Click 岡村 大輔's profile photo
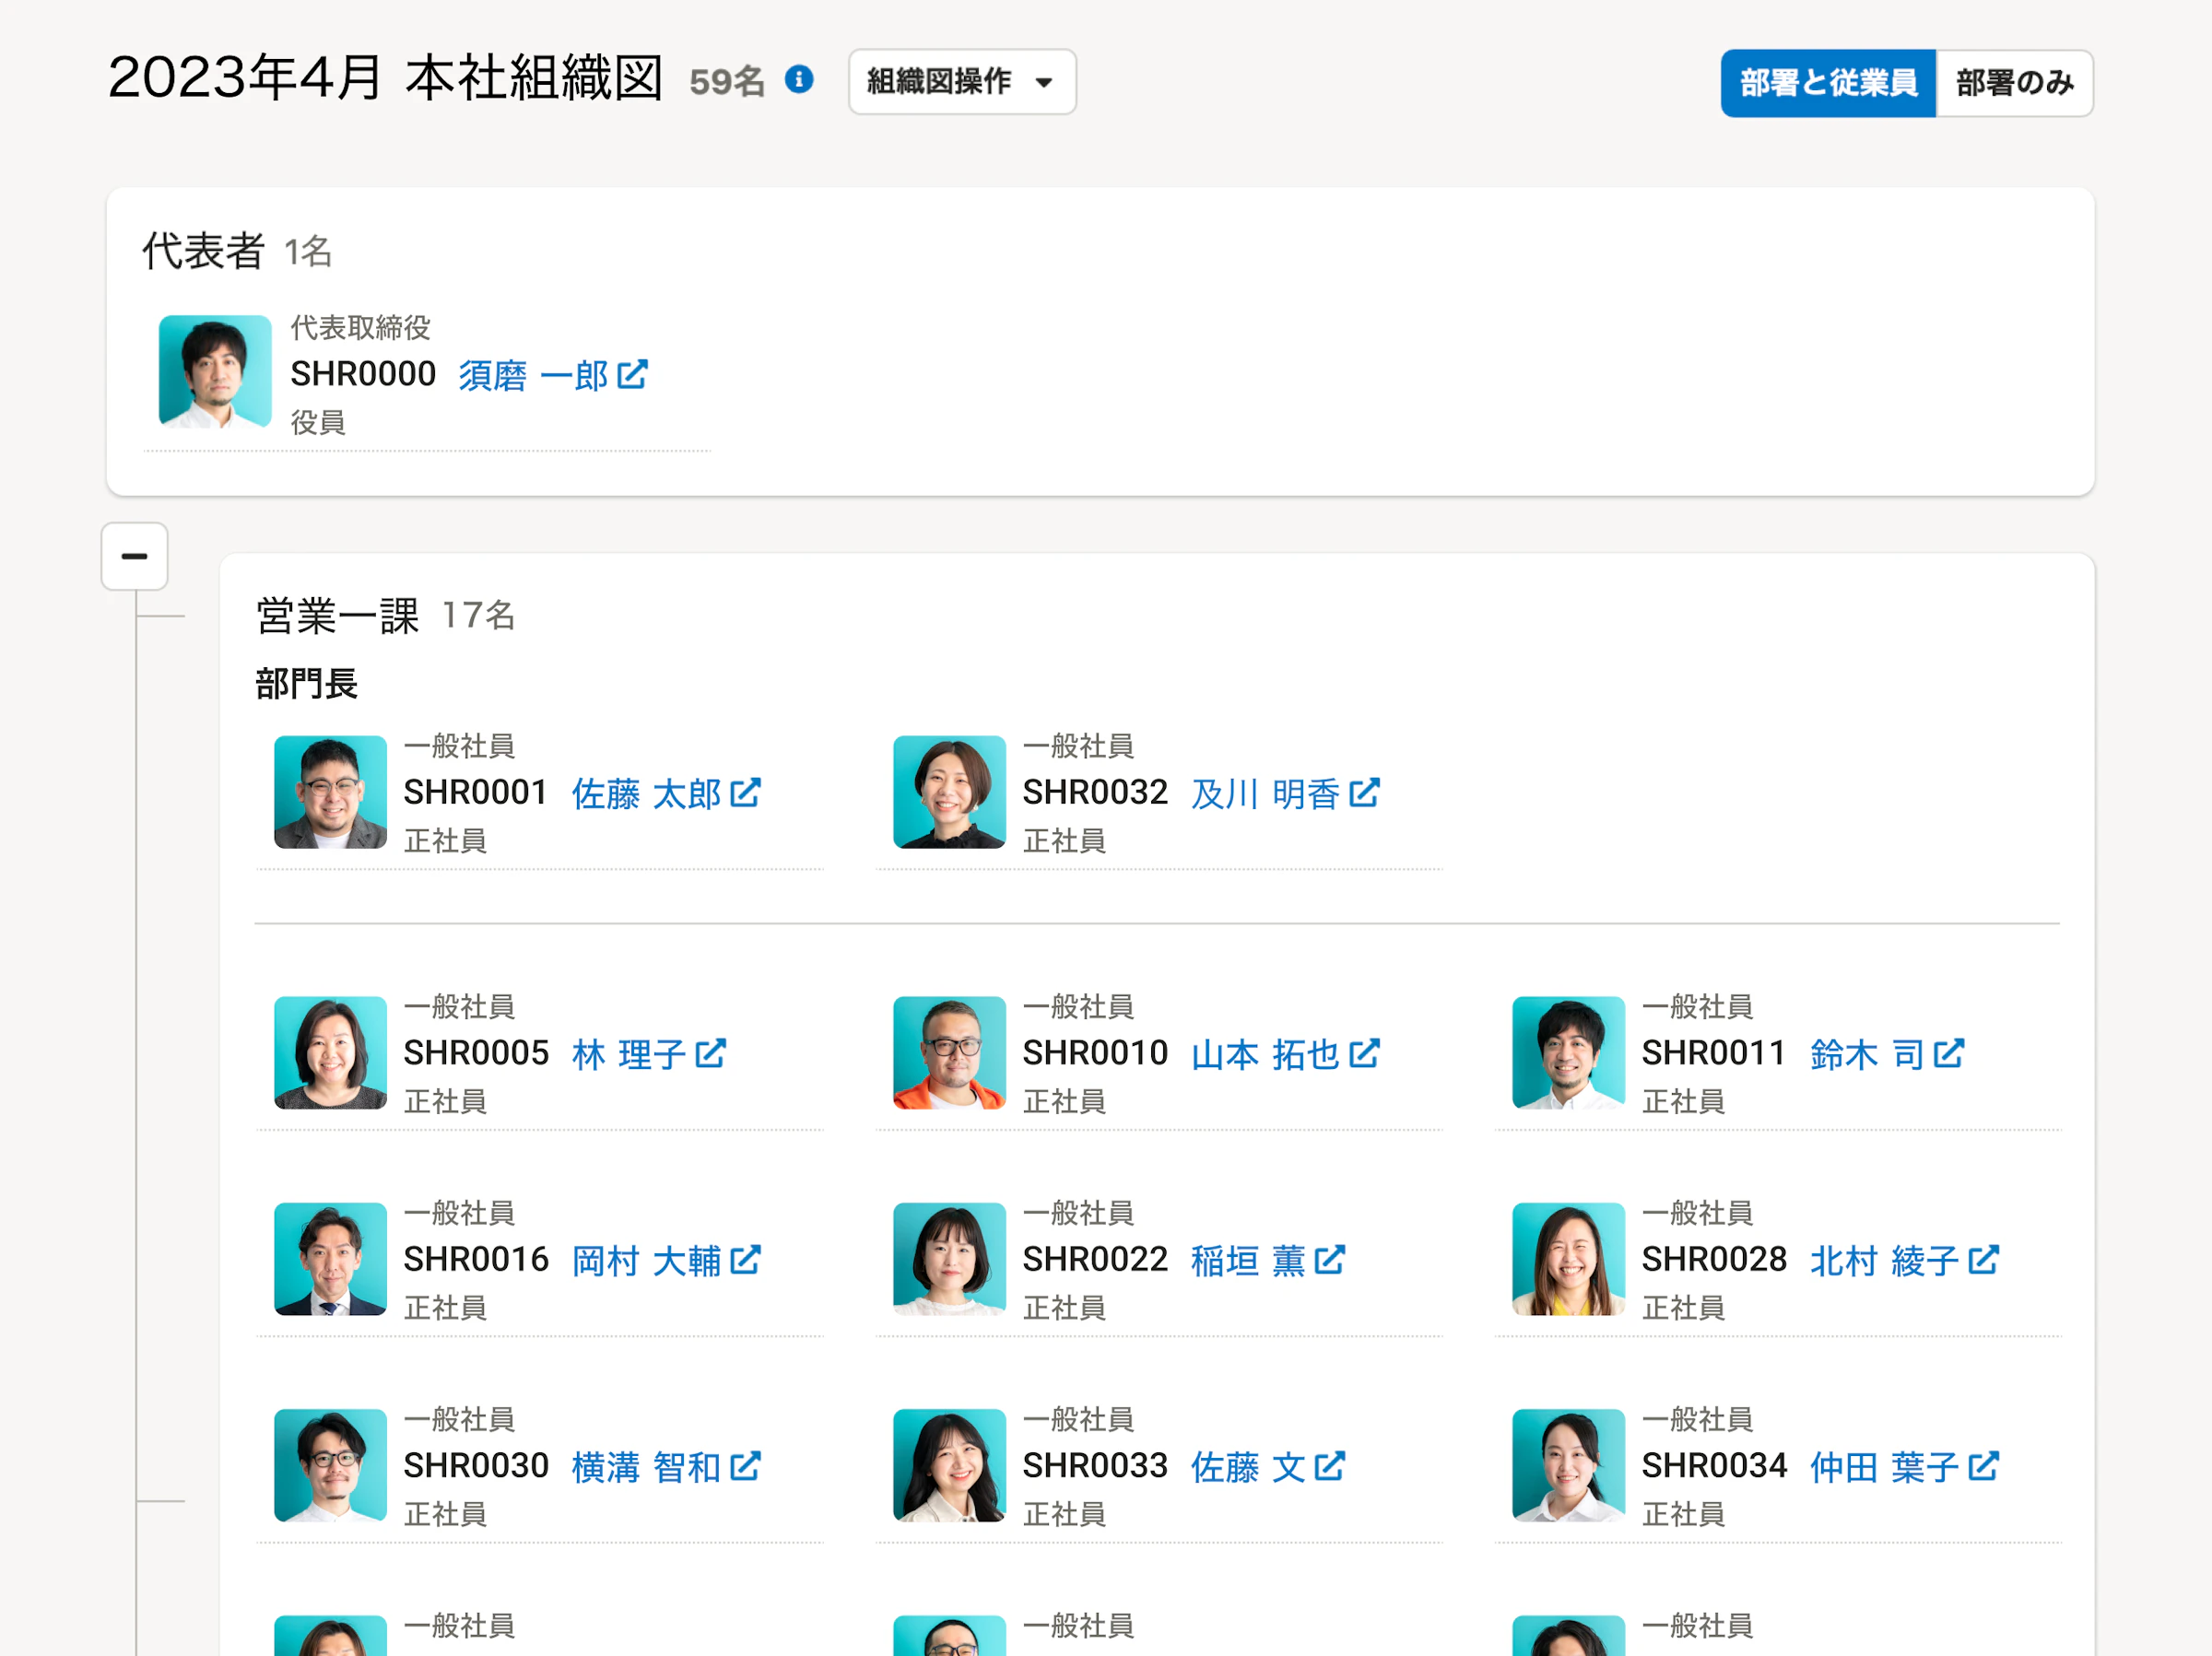This screenshot has height=1656, width=2212. pyautogui.click(x=330, y=1258)
